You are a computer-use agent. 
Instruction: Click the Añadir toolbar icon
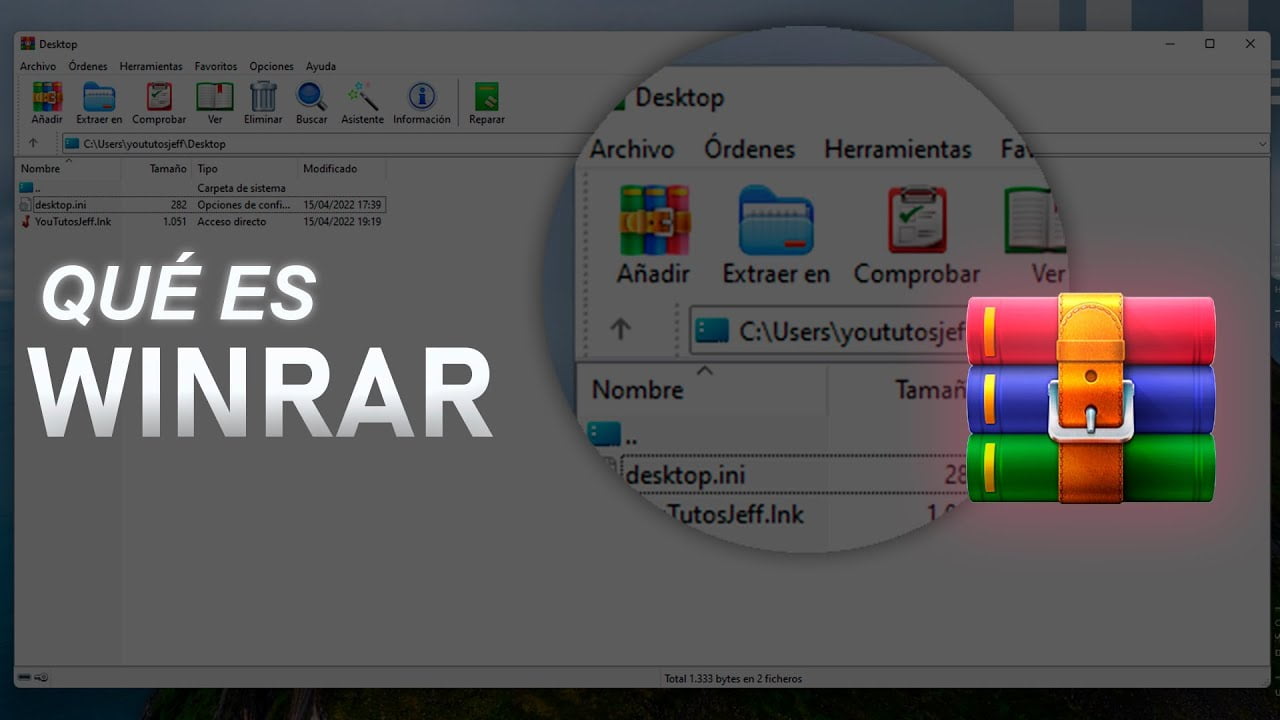pyautogui.click(x=47, y=103)
